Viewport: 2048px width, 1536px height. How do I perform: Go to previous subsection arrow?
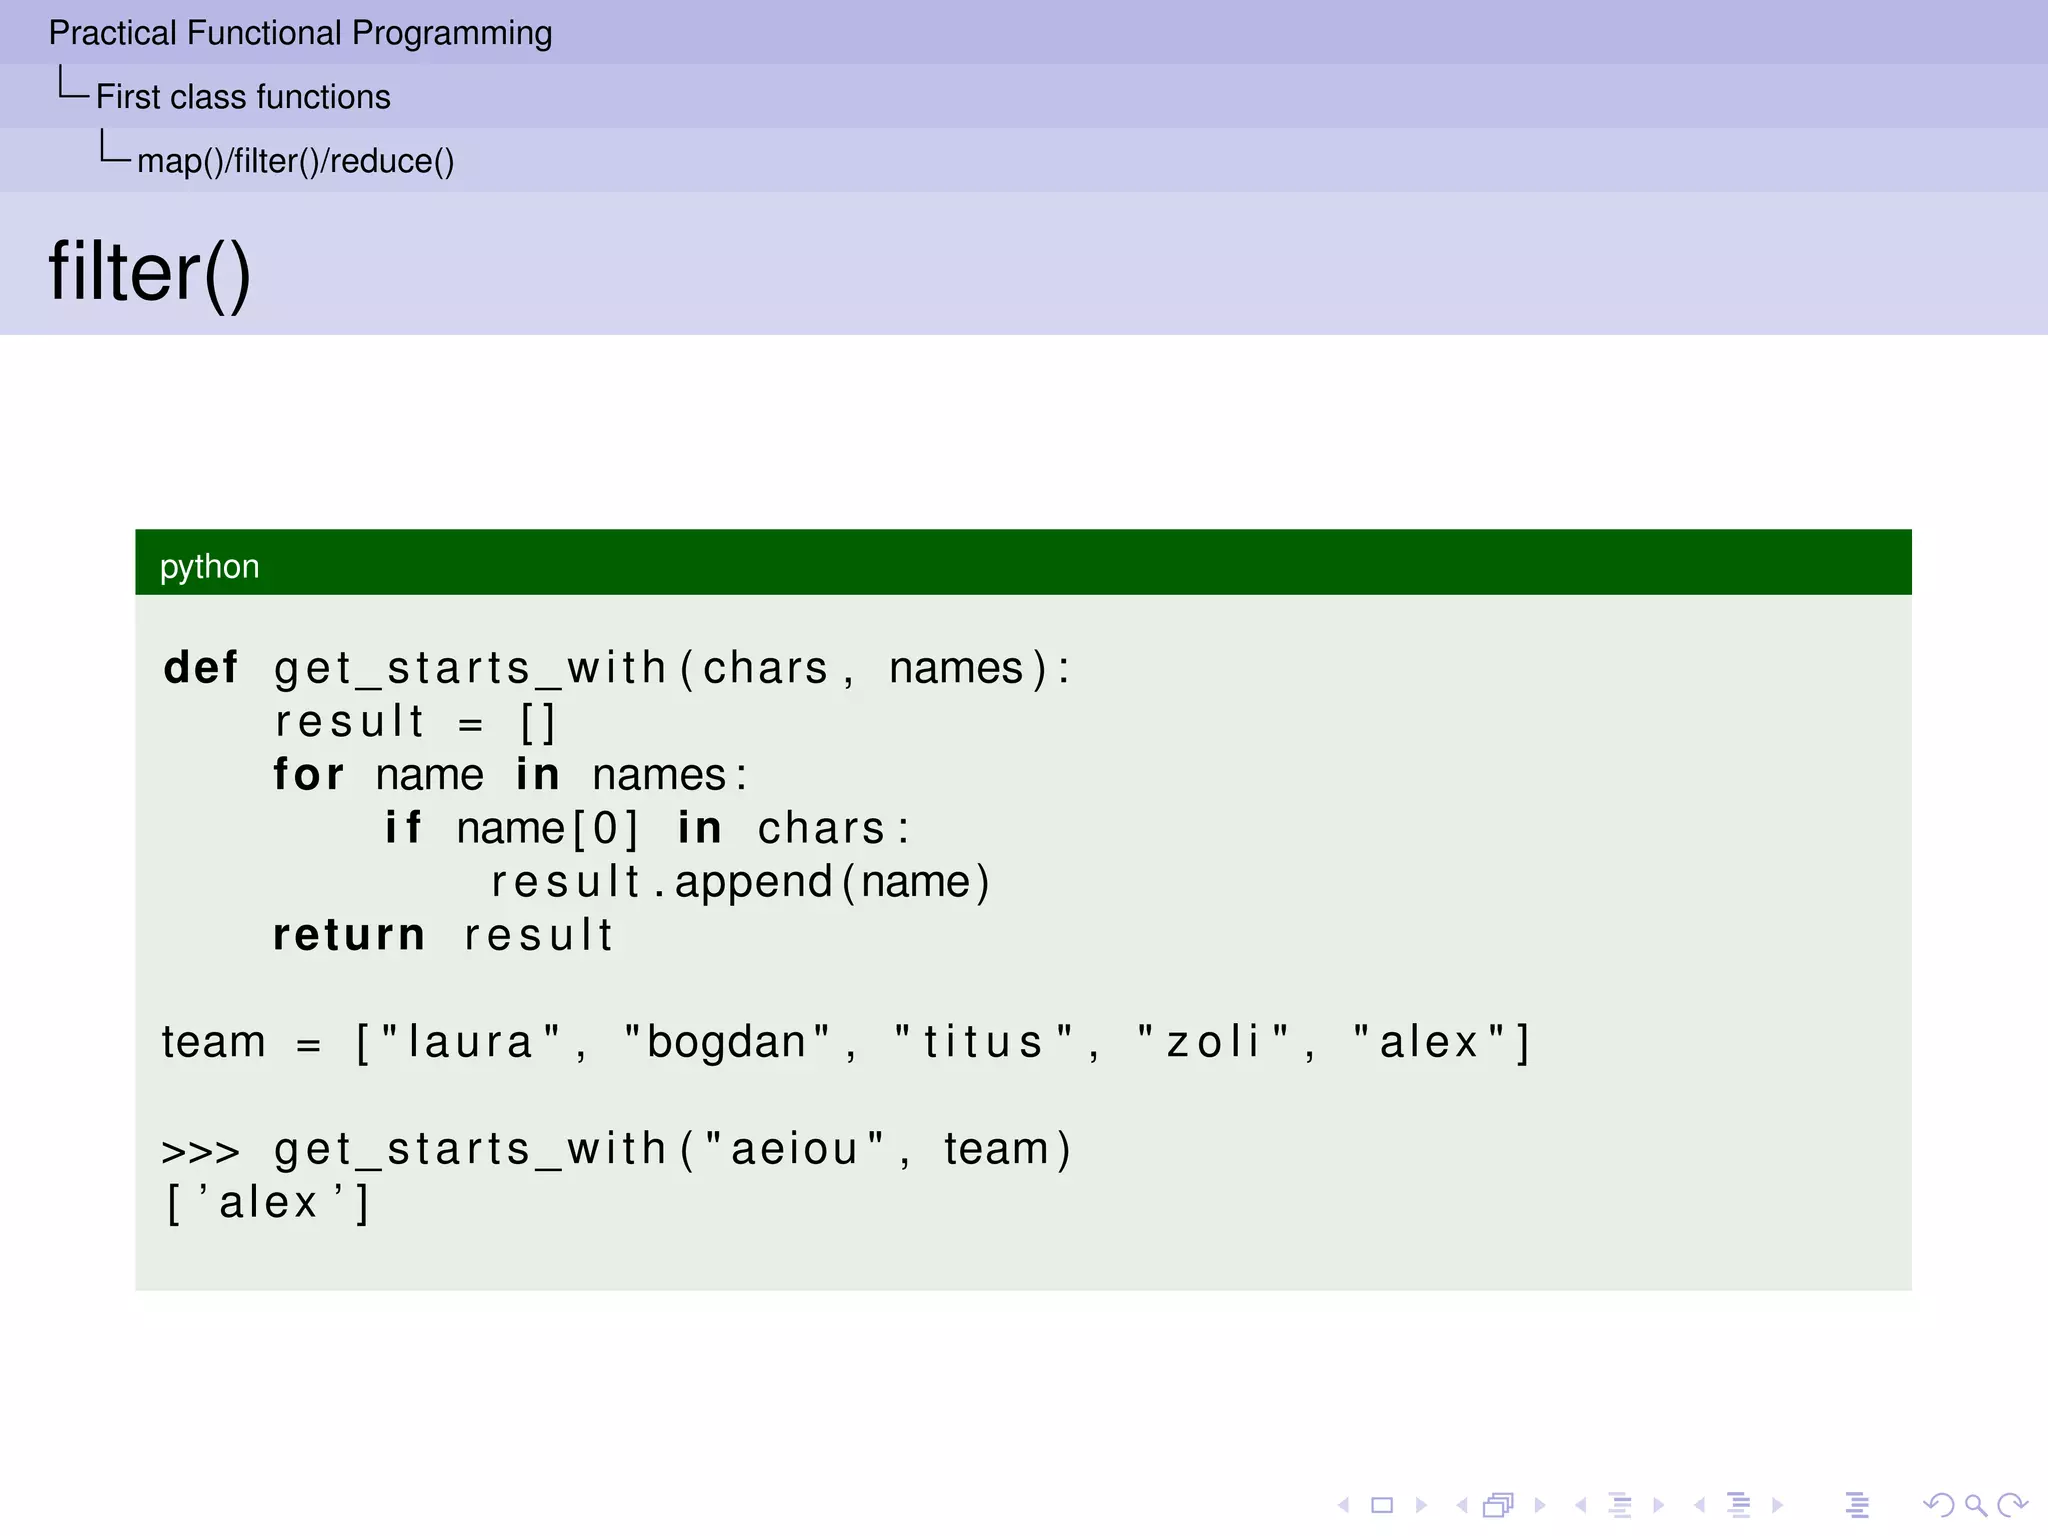click(x=1581, y=1505)
